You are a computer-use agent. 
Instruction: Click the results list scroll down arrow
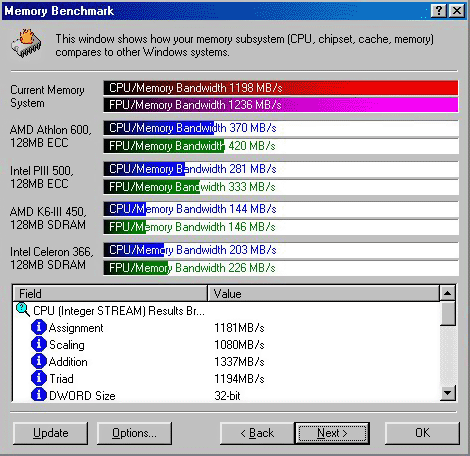click(447, 393)
